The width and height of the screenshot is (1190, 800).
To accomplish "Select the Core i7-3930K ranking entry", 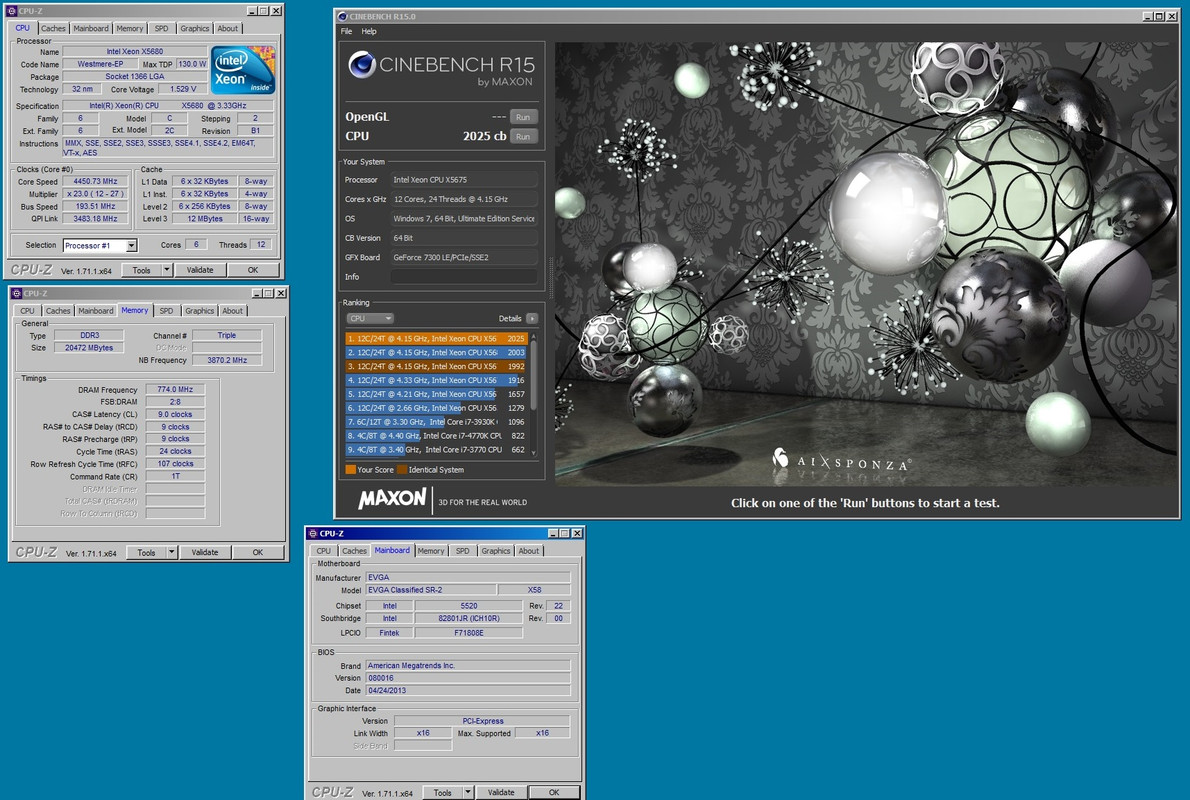I will point(436,422).
